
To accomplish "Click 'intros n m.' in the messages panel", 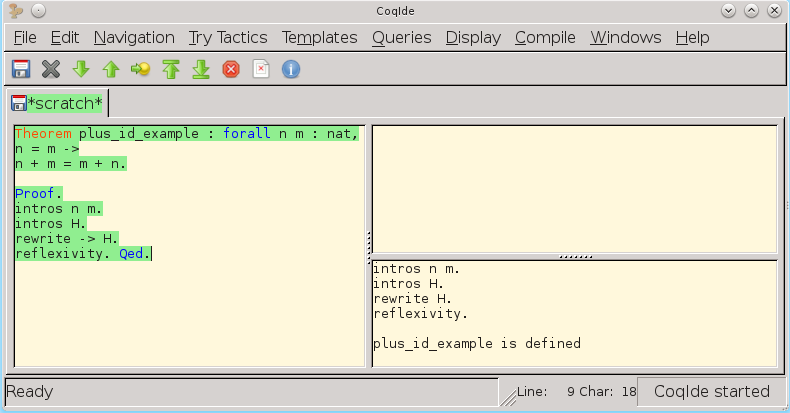I will [x=416, y=269].
